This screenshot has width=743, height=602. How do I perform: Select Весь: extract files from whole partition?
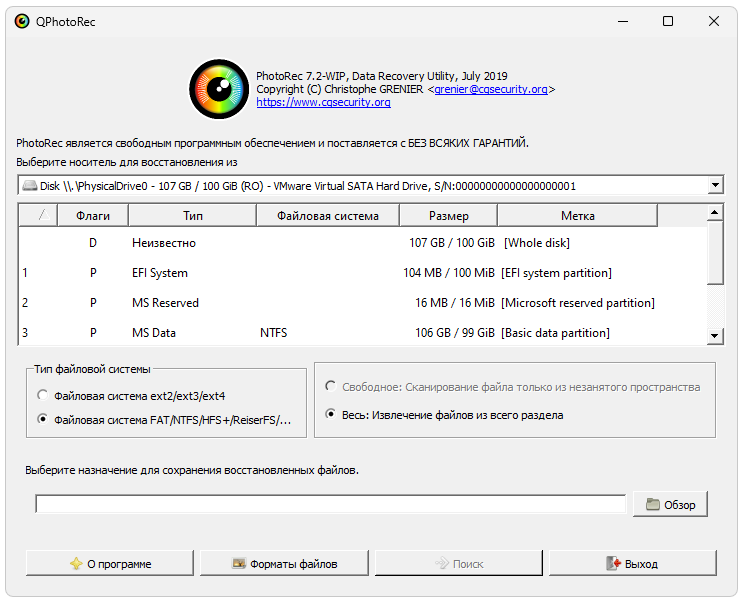pyautogui.click(x=331, y=414)
